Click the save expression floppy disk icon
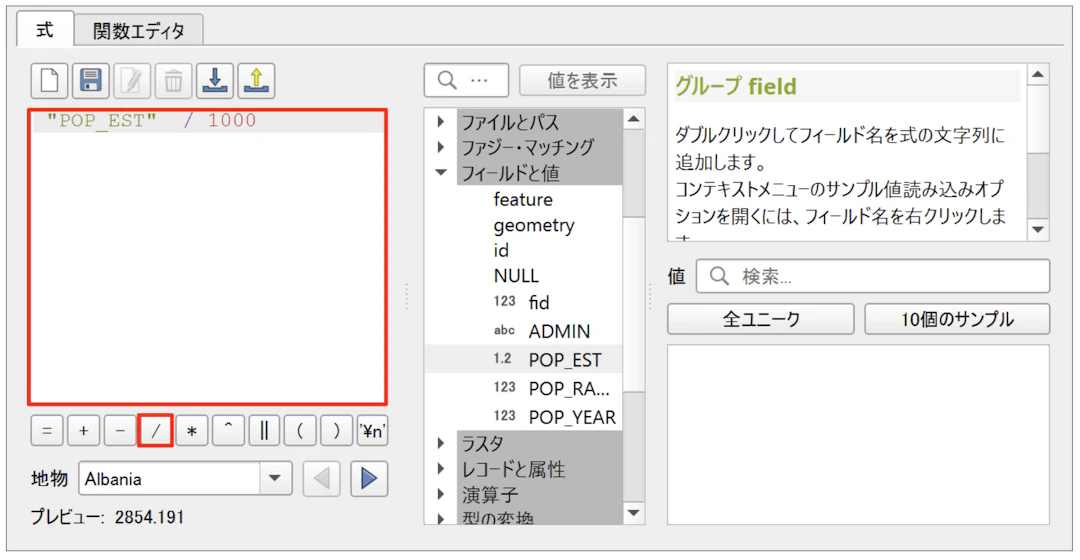Screen dimensions: 1080x560 91,81
